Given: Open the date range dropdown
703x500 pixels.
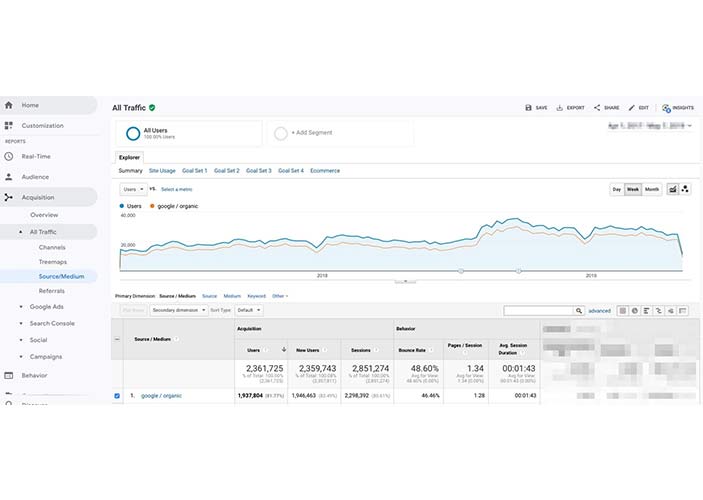Looking at the screenshot, I should pos(650,126).
